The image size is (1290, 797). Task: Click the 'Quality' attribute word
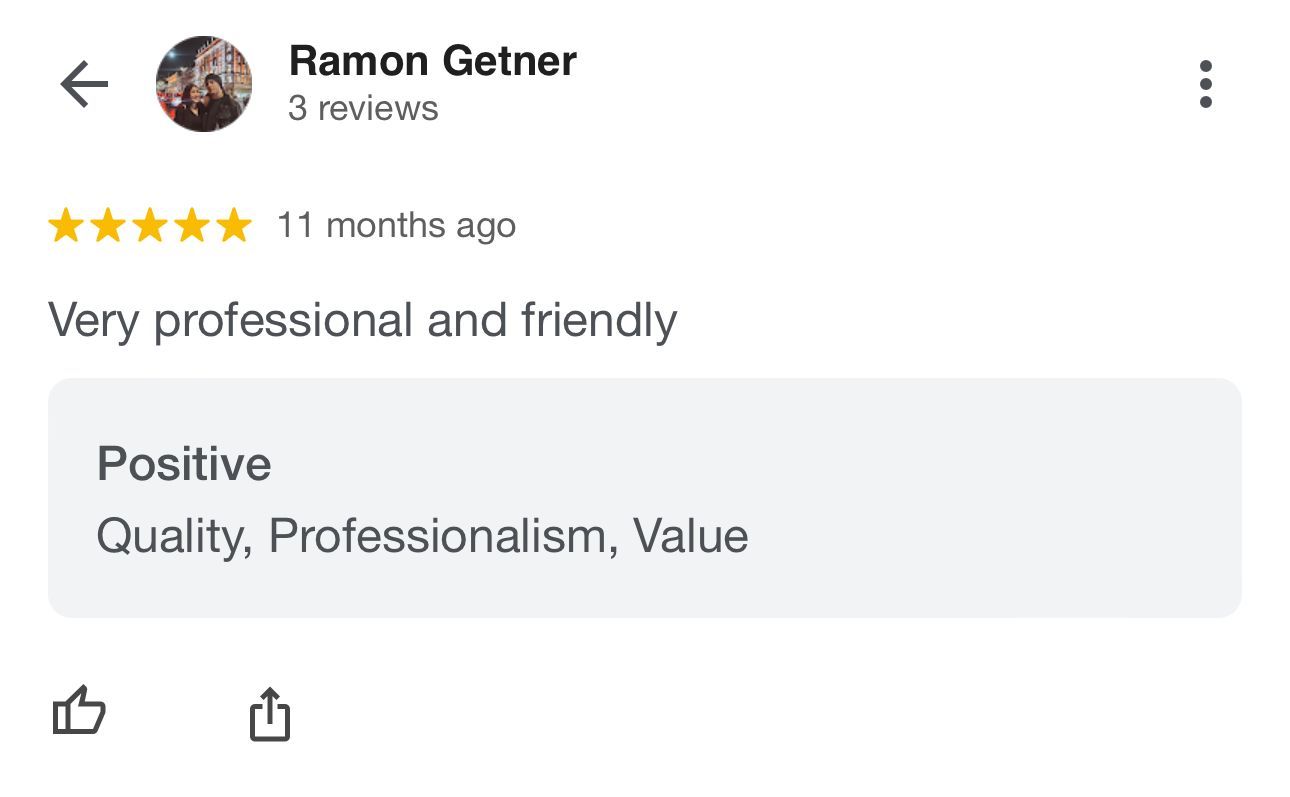click(171, 537)
